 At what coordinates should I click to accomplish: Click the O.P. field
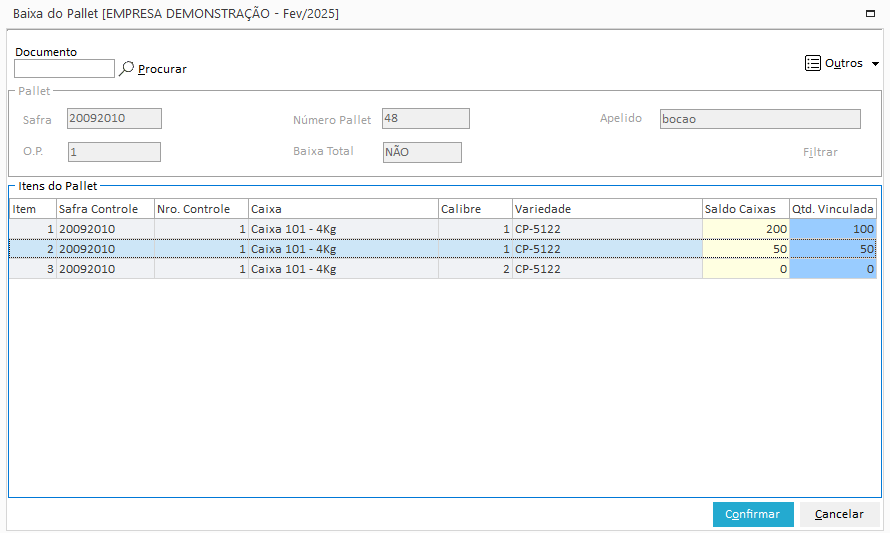click(114, 152)
